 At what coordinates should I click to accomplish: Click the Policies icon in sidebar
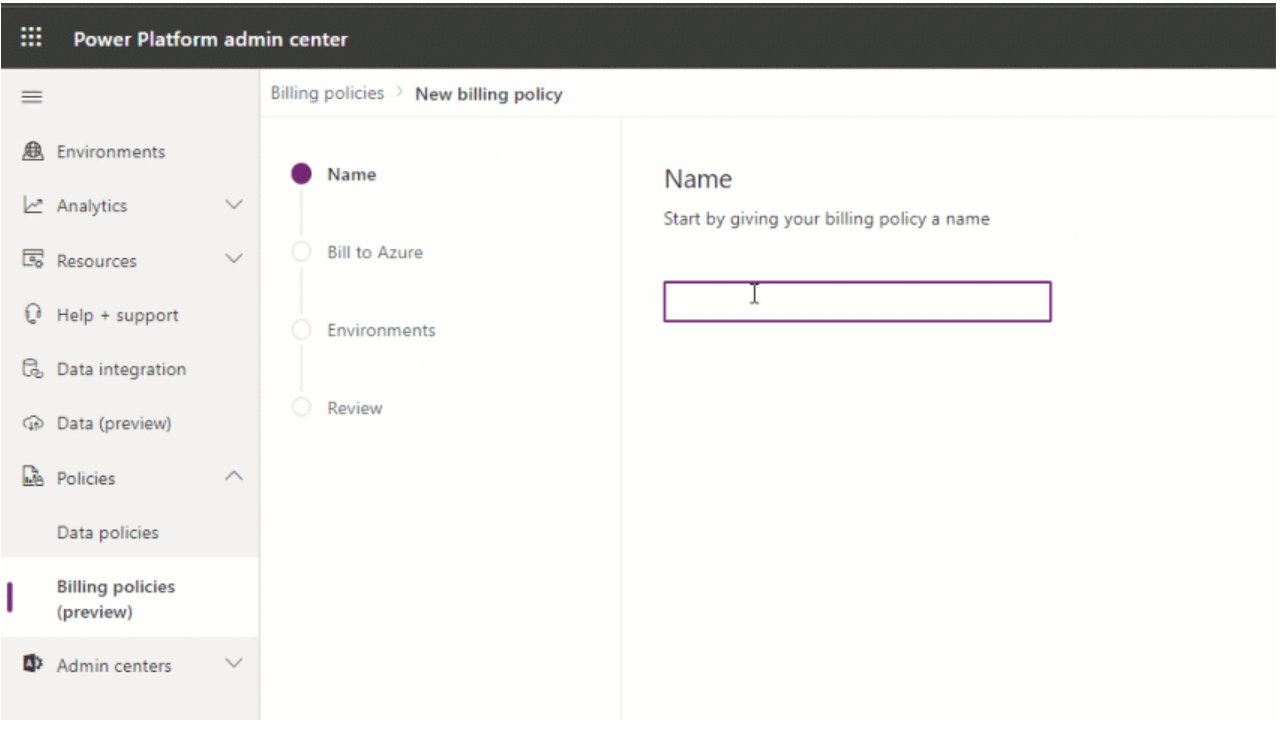click(x=33, y=478)
